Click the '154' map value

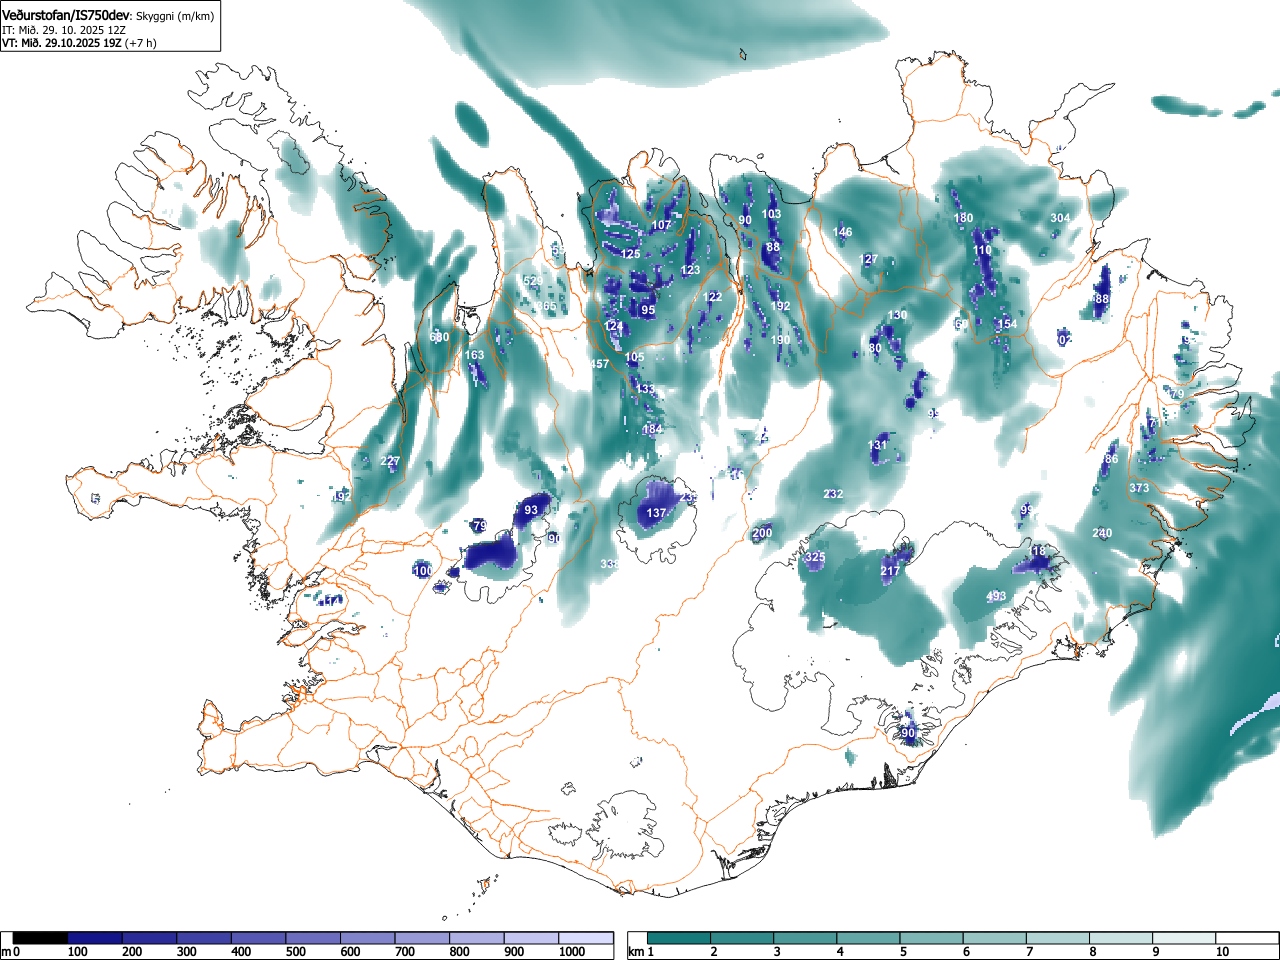click(1007, 324)
